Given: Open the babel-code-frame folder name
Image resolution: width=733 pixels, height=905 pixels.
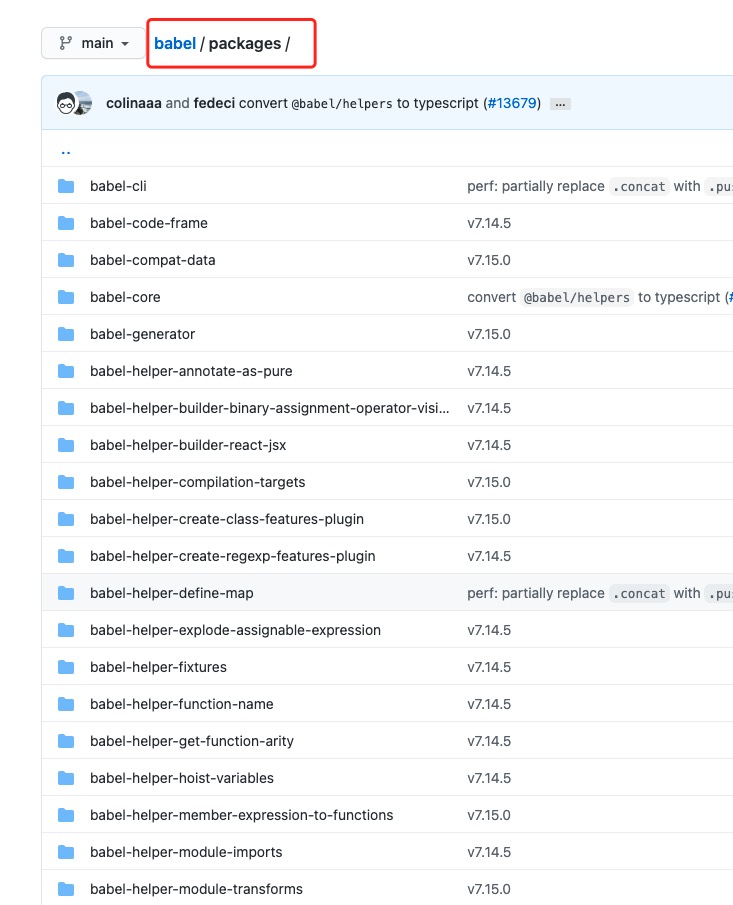Looking at the screenshot, I should tap(149, 223).
